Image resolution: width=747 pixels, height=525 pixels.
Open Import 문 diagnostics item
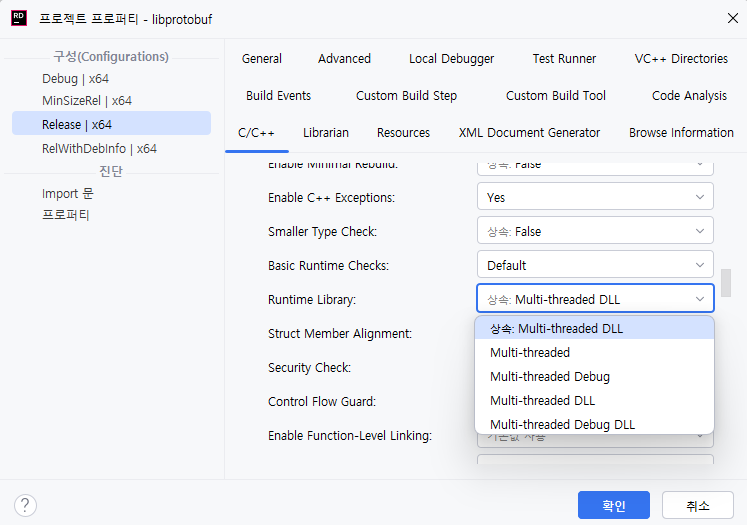pyautogui.click(x=68, y=193)
